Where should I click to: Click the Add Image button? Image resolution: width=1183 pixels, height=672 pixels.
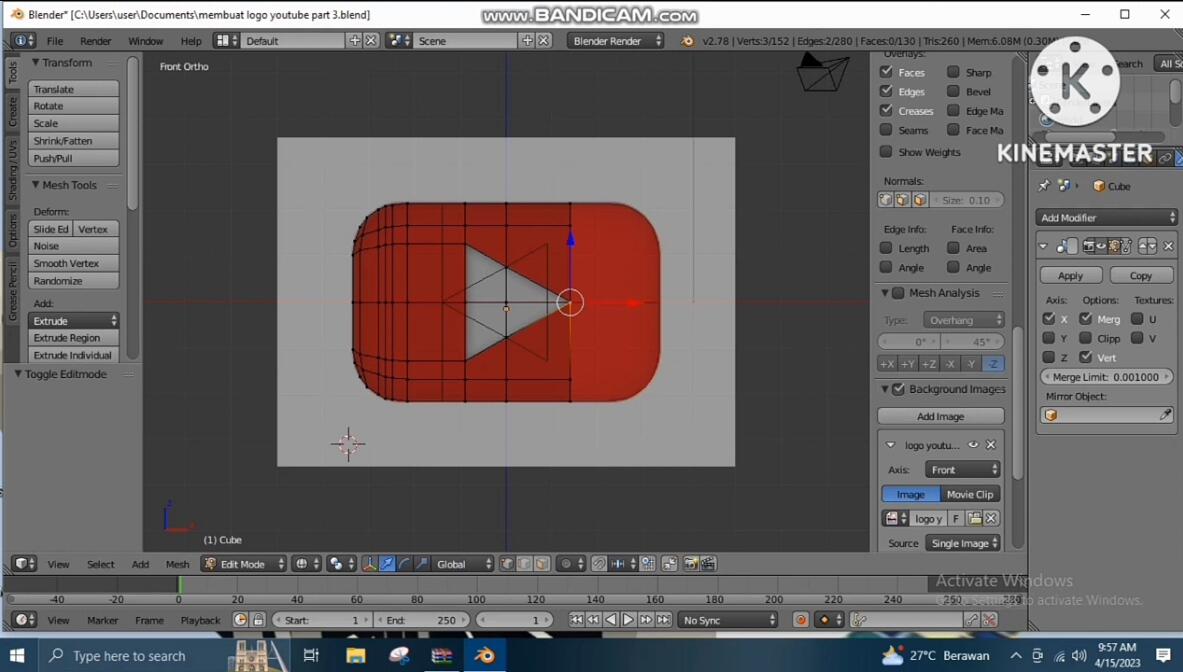point(940,416)
